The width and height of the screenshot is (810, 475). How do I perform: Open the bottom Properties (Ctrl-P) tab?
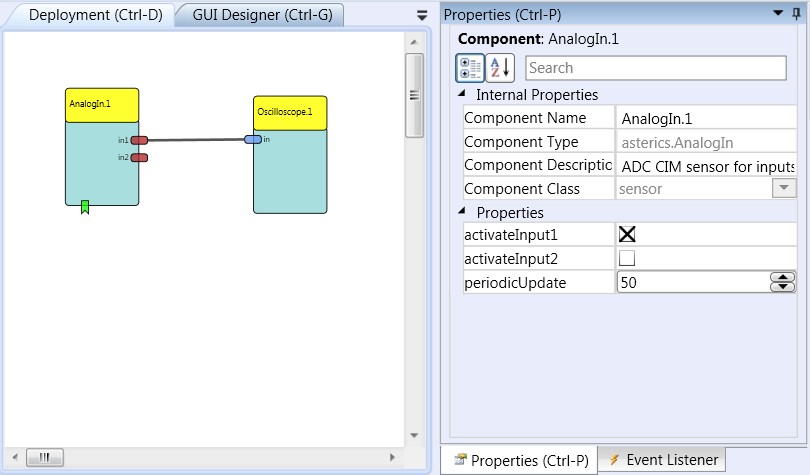click(521, 460)
